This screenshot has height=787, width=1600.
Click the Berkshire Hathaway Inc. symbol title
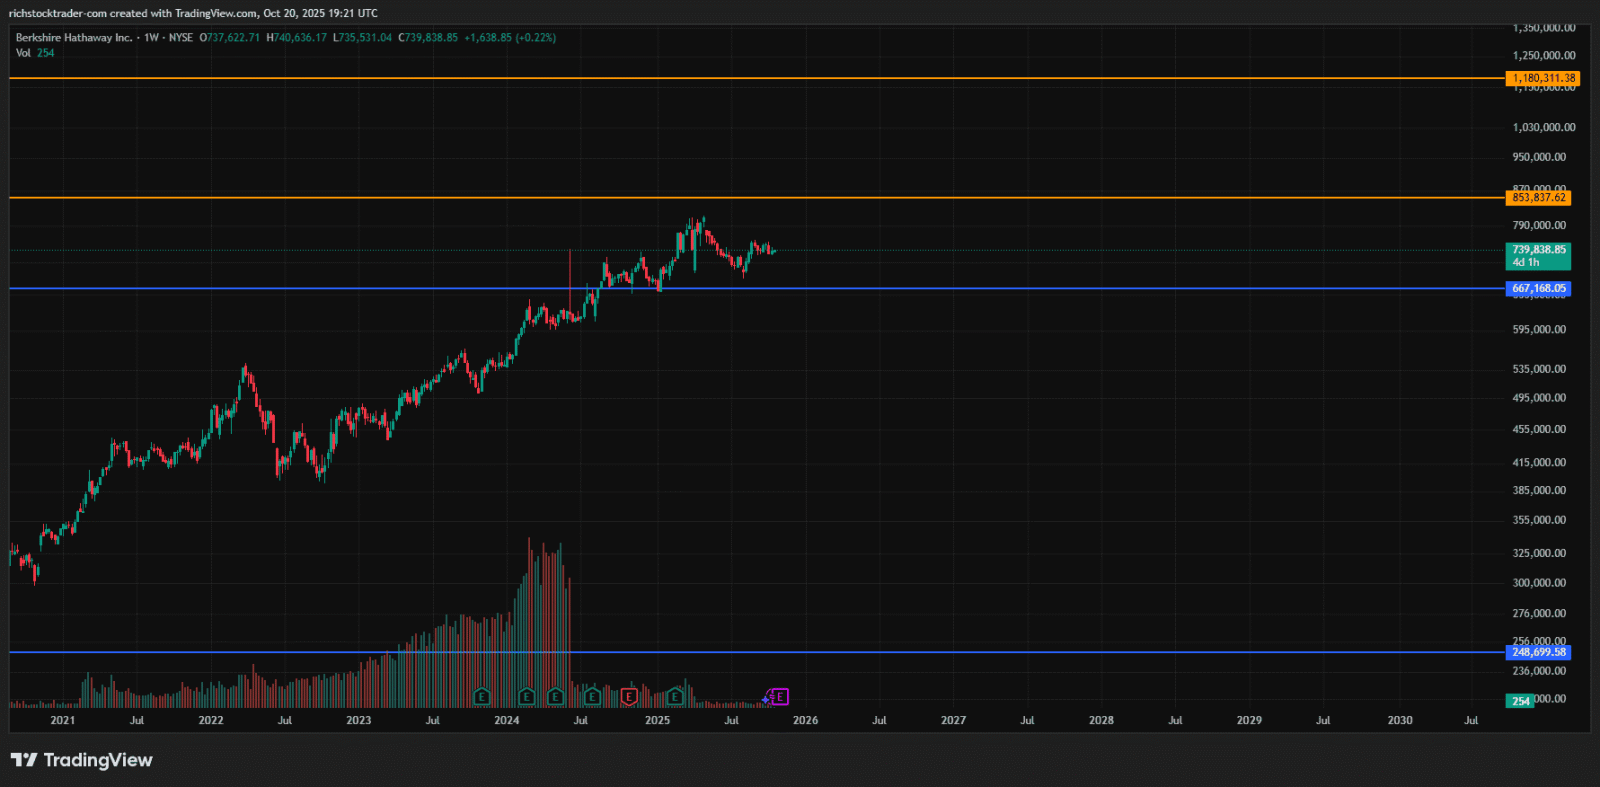[x=74, y=38]
